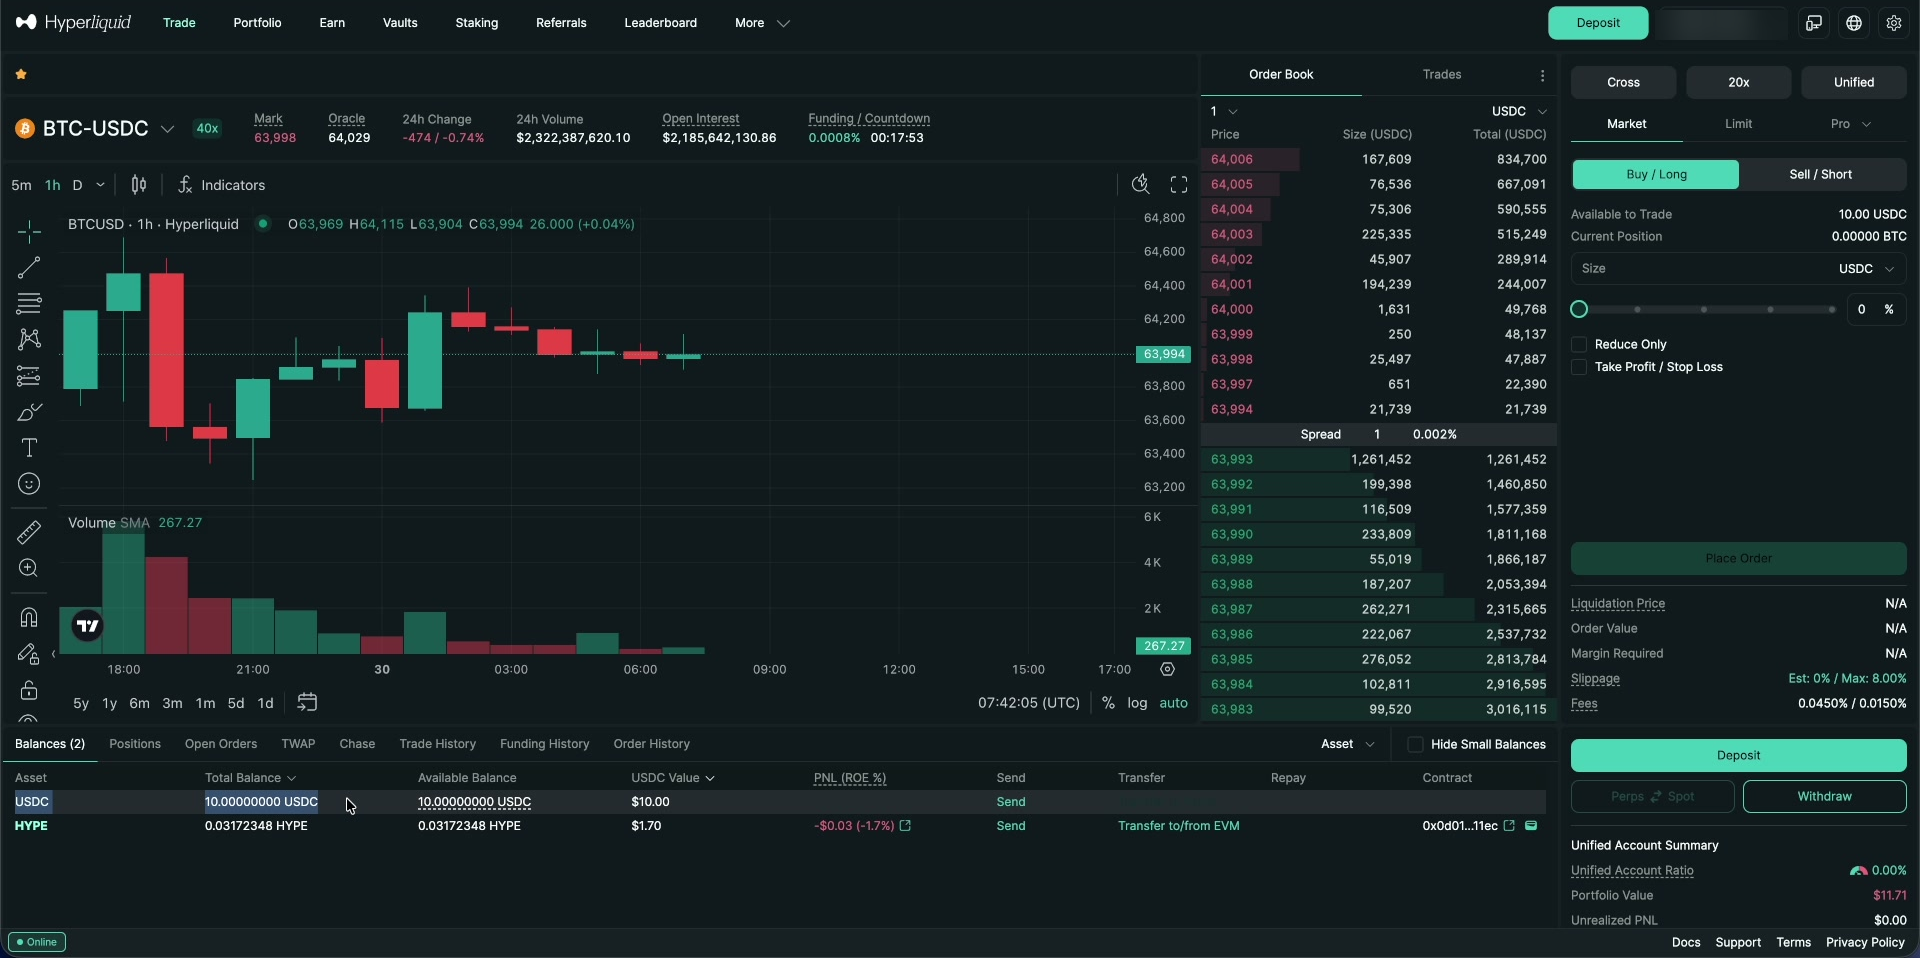Click the Size input field
The height and width of the screenshot is (958, 1920).
1738,269
